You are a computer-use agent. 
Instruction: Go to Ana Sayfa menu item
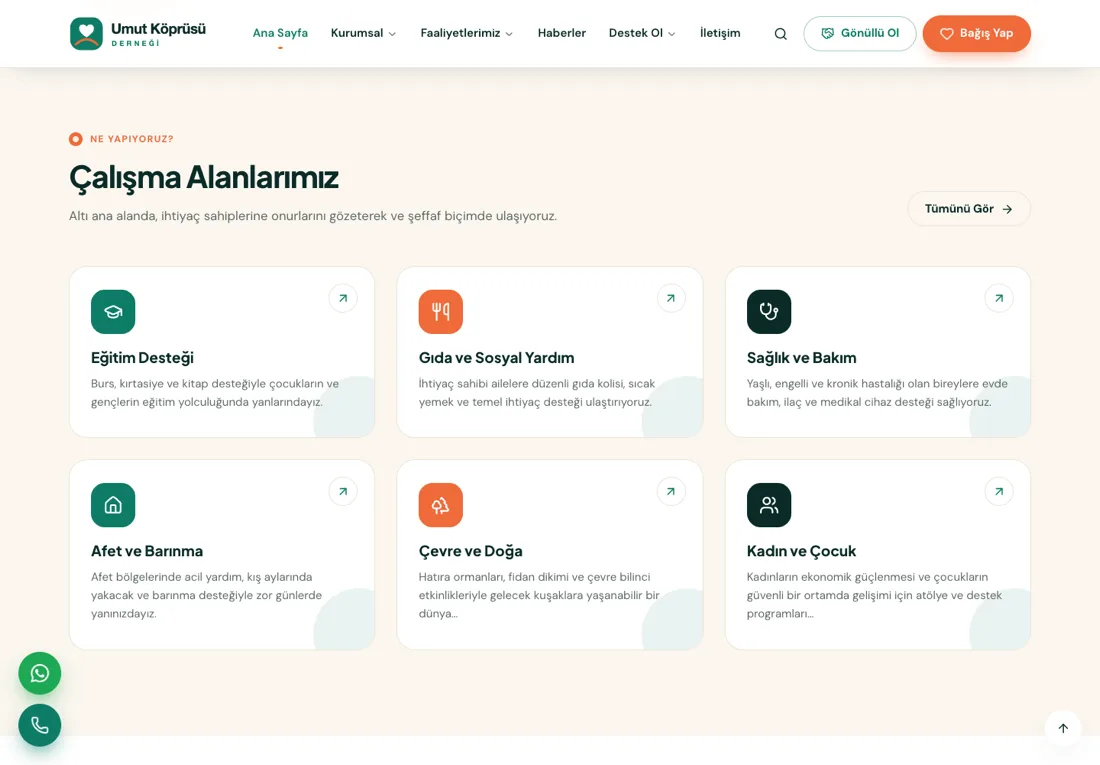pos(280,33)
